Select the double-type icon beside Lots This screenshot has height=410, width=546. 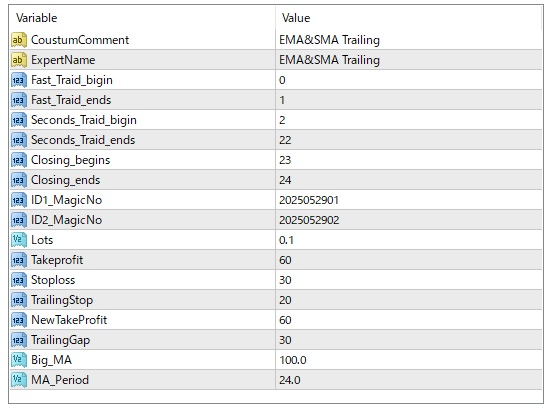point(19,240)
